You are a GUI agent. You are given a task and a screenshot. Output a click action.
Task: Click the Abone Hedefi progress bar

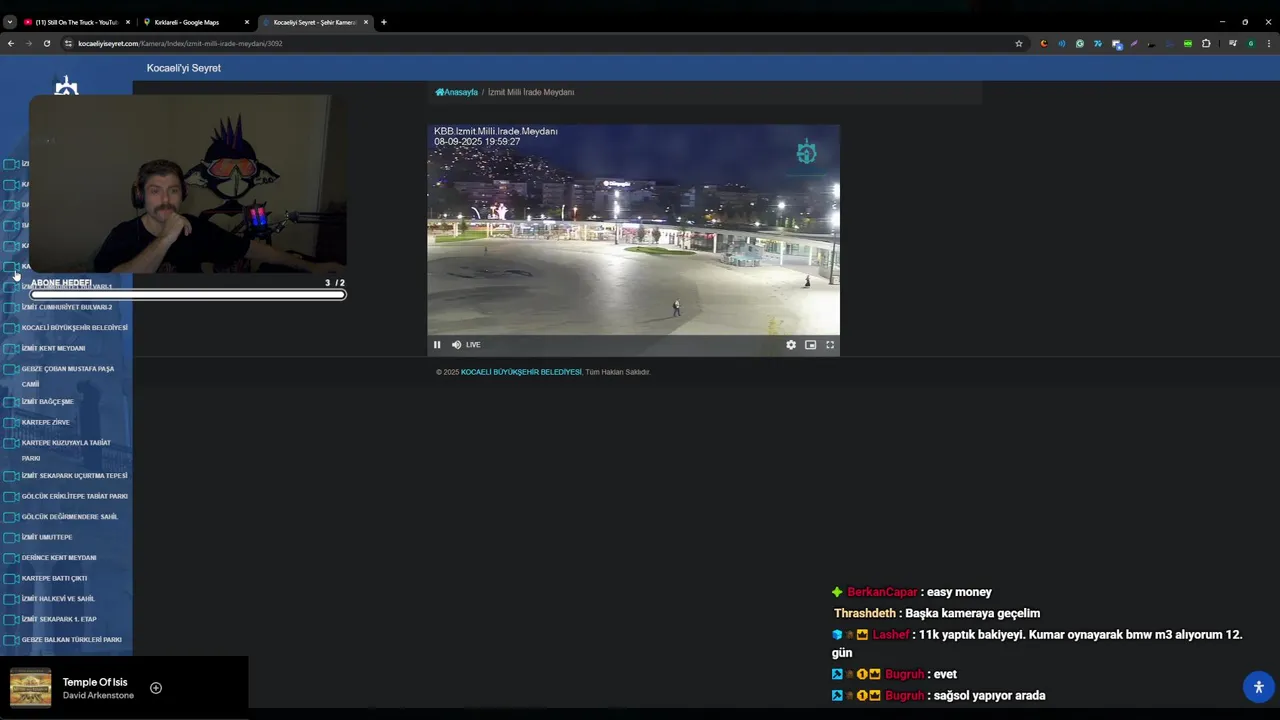188,295
